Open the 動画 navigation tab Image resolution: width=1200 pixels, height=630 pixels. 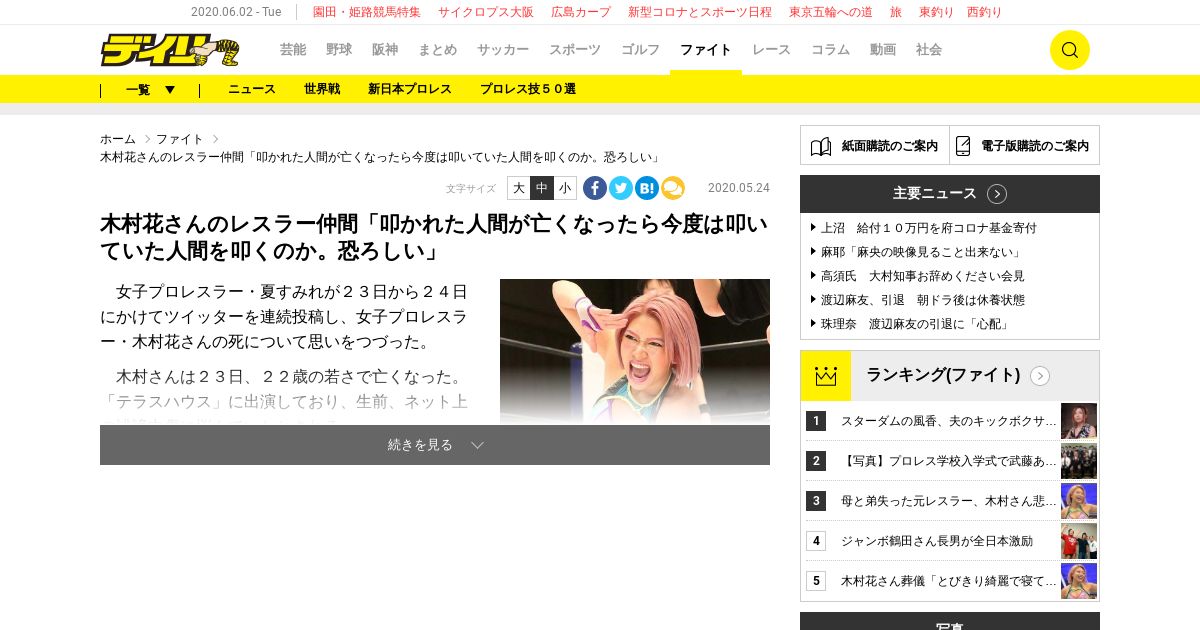tap(883, 50)
